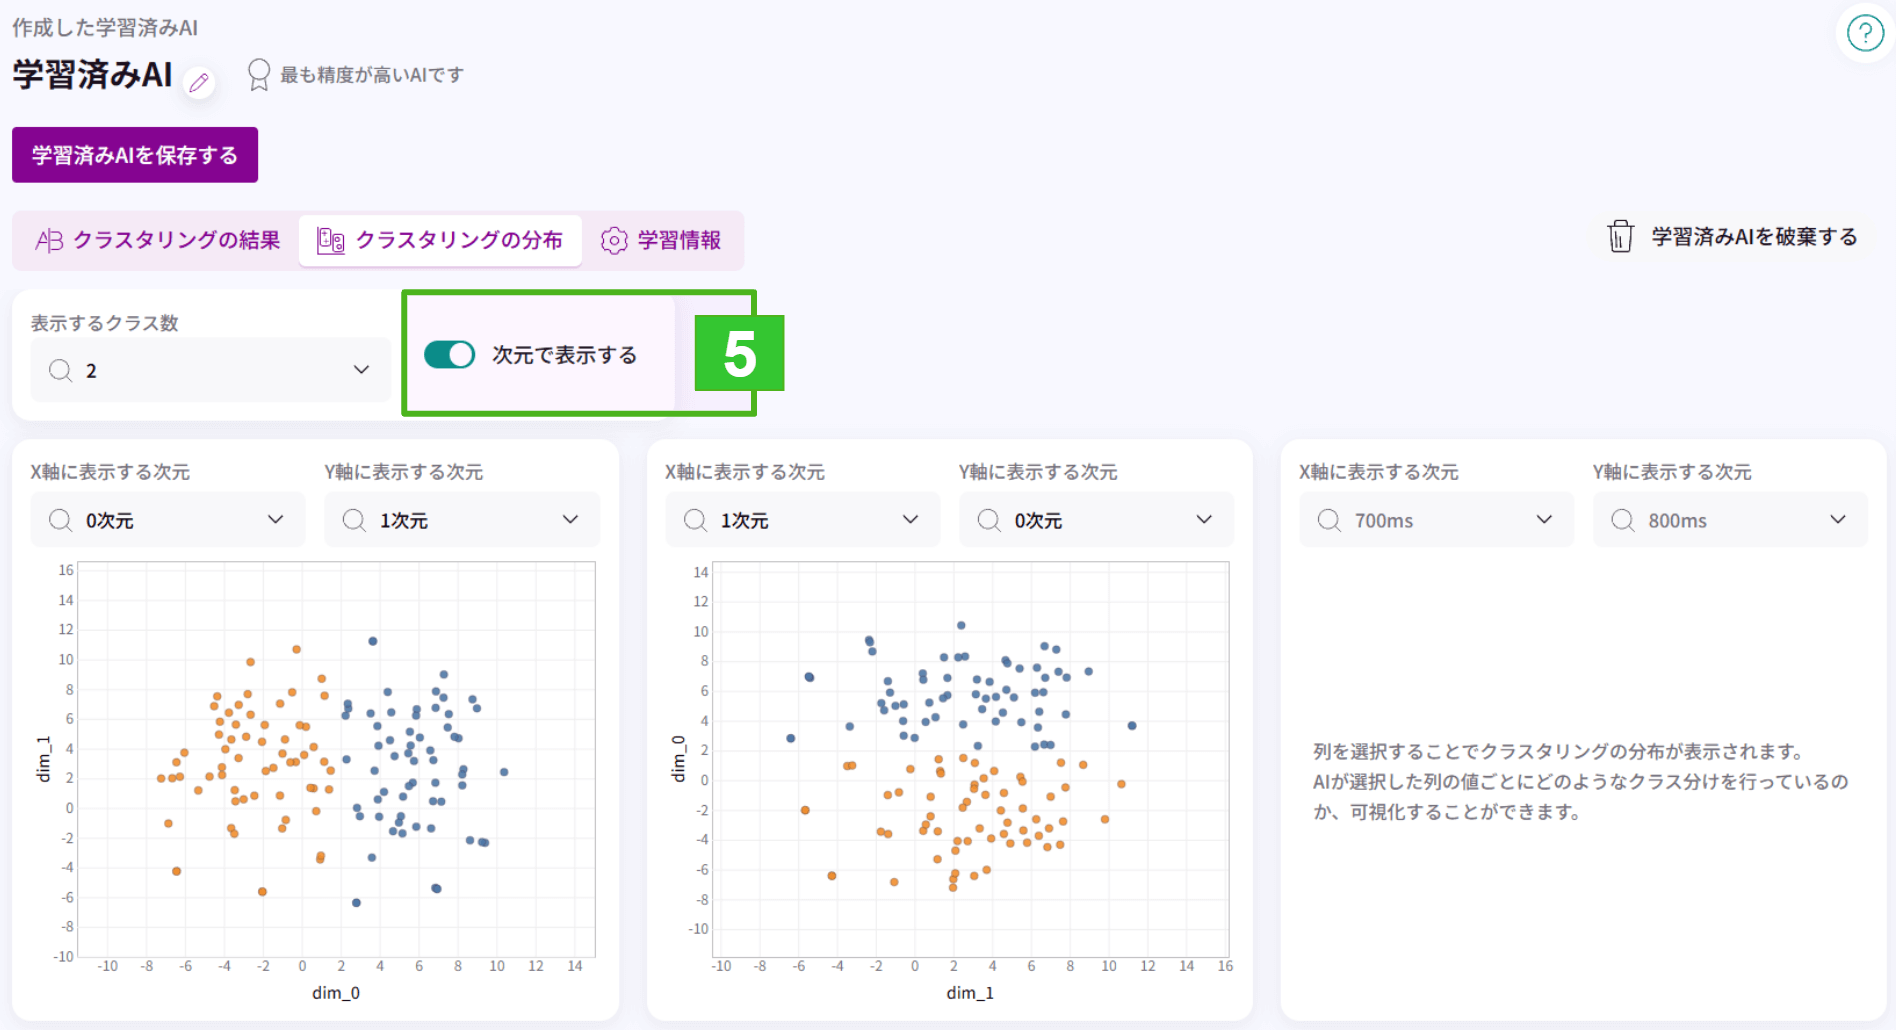This screenshot has height=1030, width=1896.
Task: Click the trash can discard icon
Action: click(x=1620, y=237)
